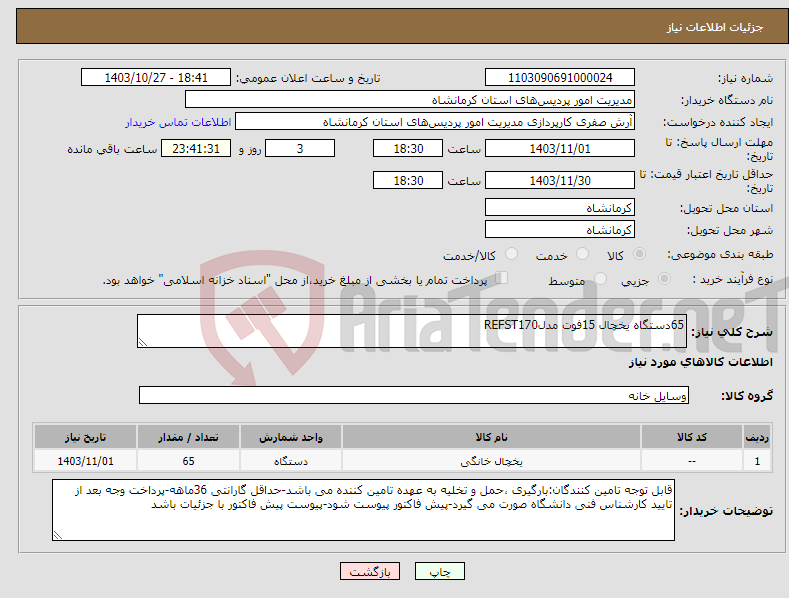Click the quantity cell showing 65
The height and width of the screenshot is (598, 789).
point(188,461)
